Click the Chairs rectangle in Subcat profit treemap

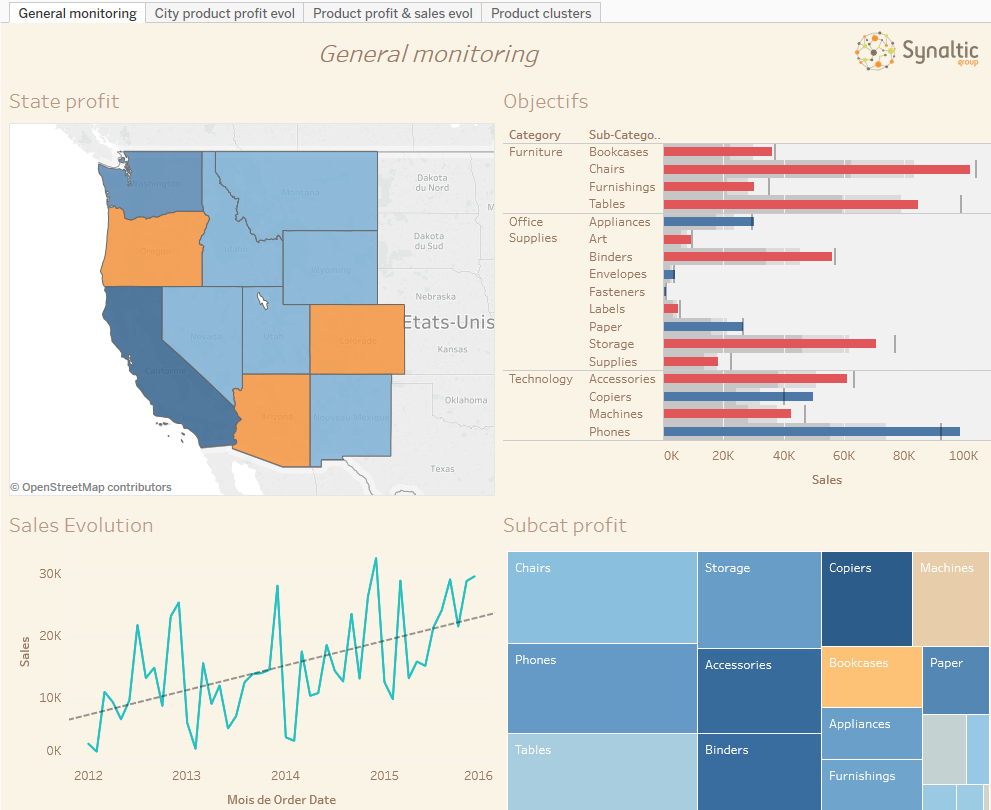(600, 595)
